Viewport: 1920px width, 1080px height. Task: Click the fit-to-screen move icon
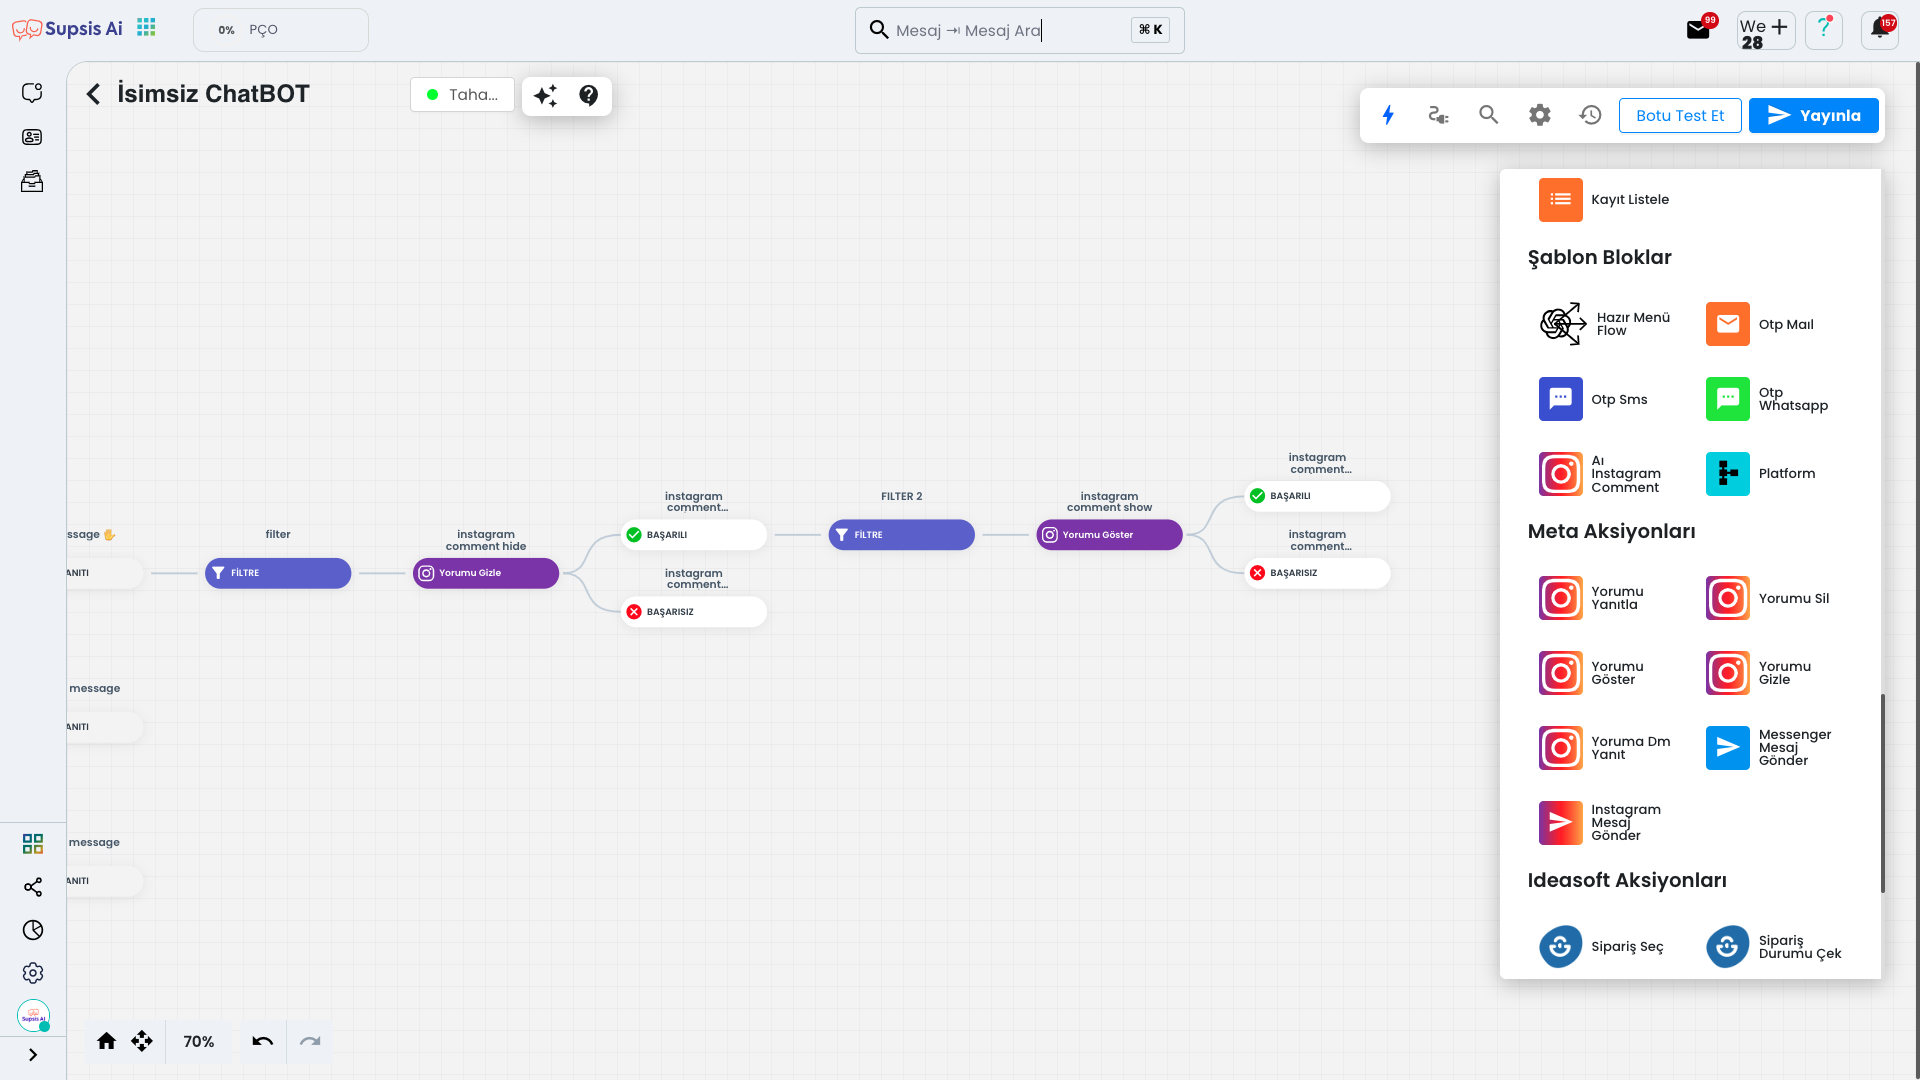point(142,1041)
